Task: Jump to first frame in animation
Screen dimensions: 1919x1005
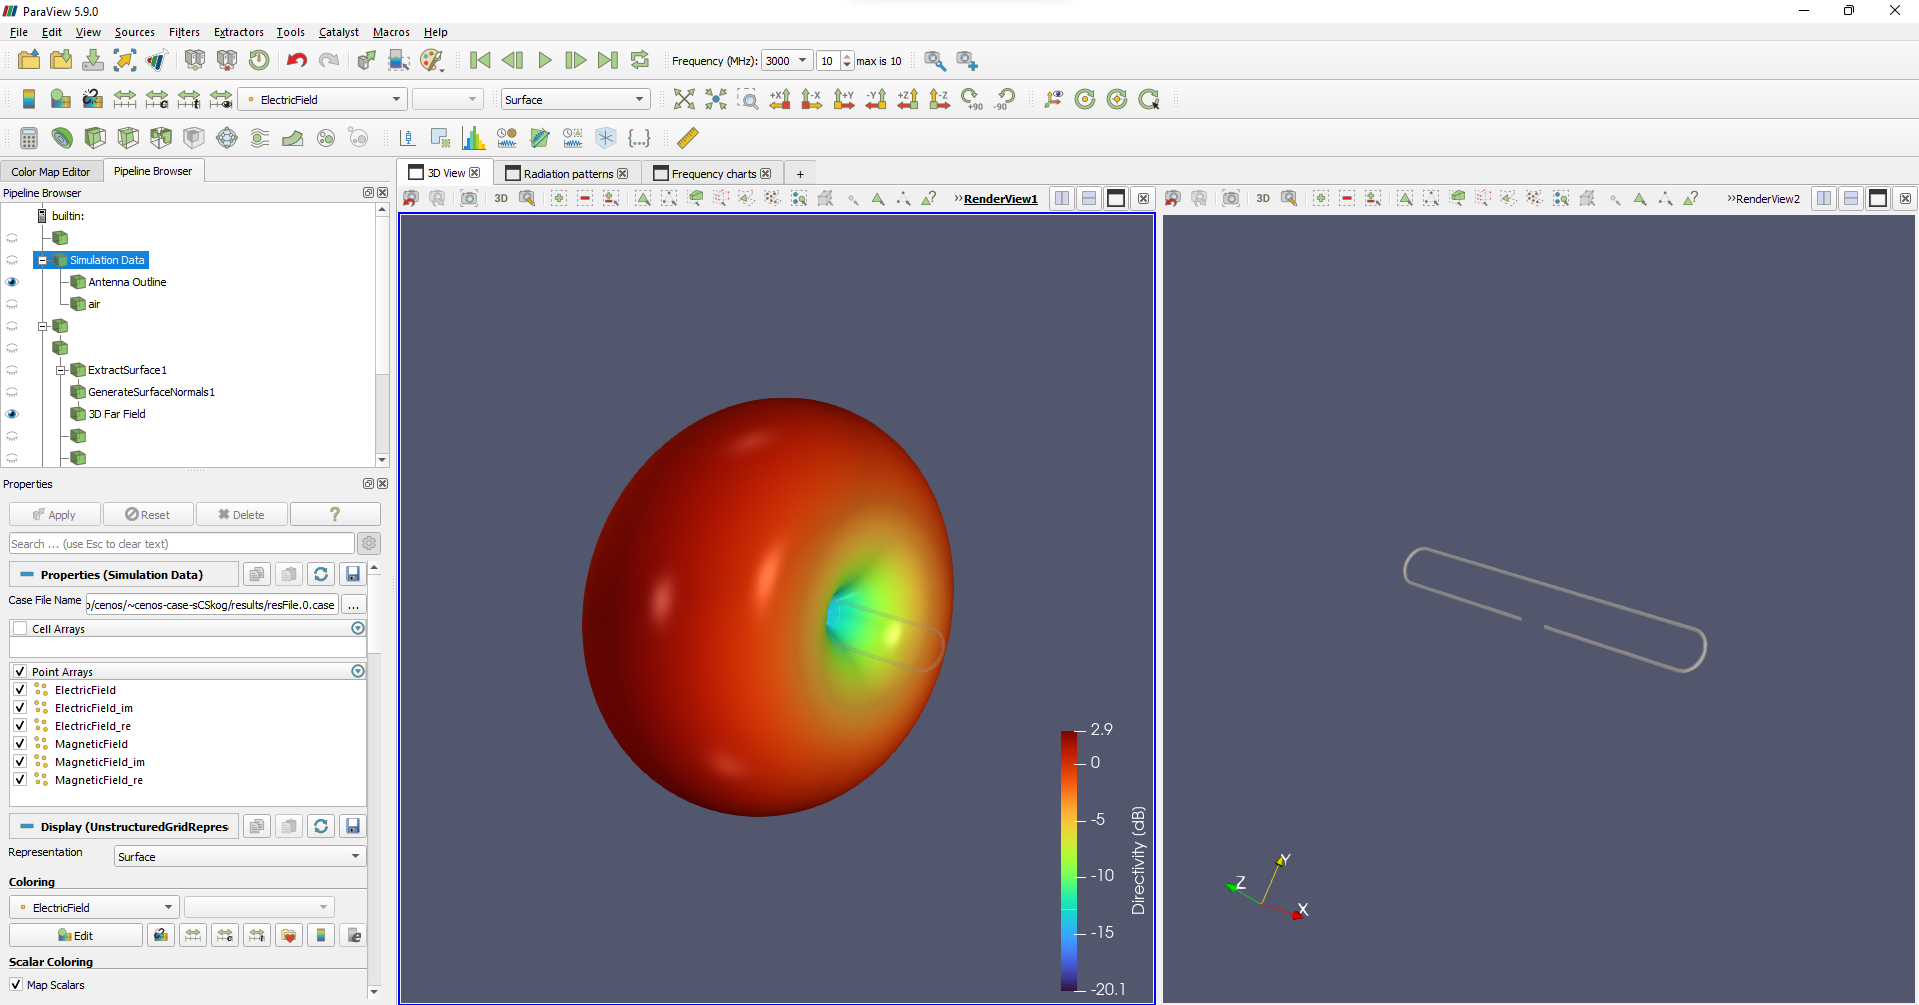Action: (x=480, y=60)
